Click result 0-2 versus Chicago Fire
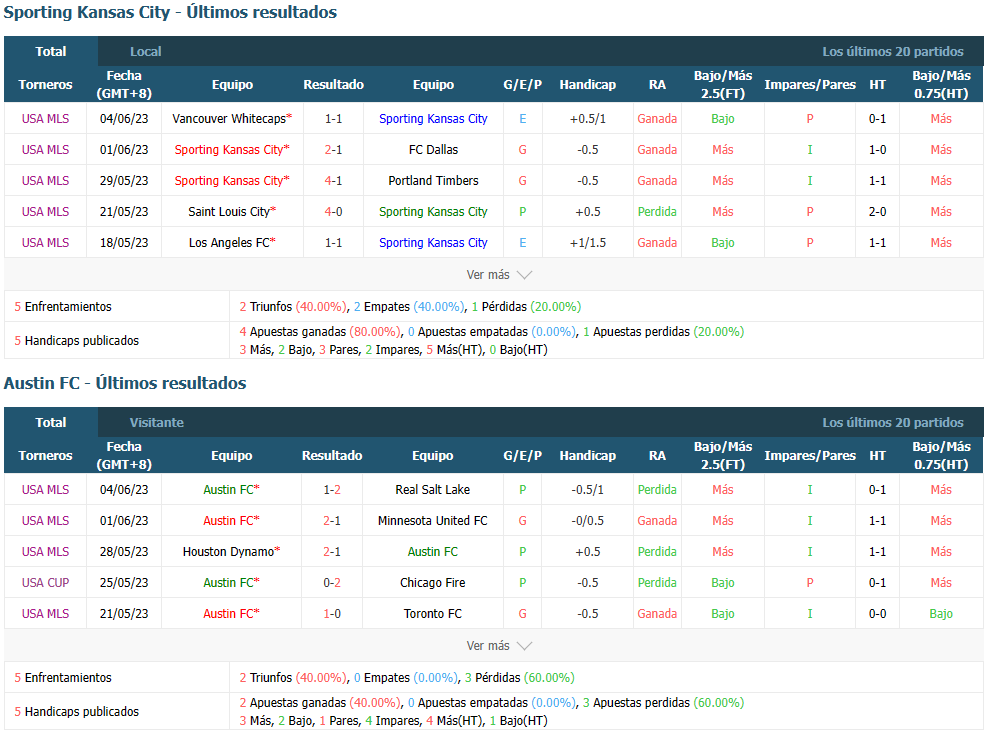This screenshot has width=994, height=737. coord(332,582)
